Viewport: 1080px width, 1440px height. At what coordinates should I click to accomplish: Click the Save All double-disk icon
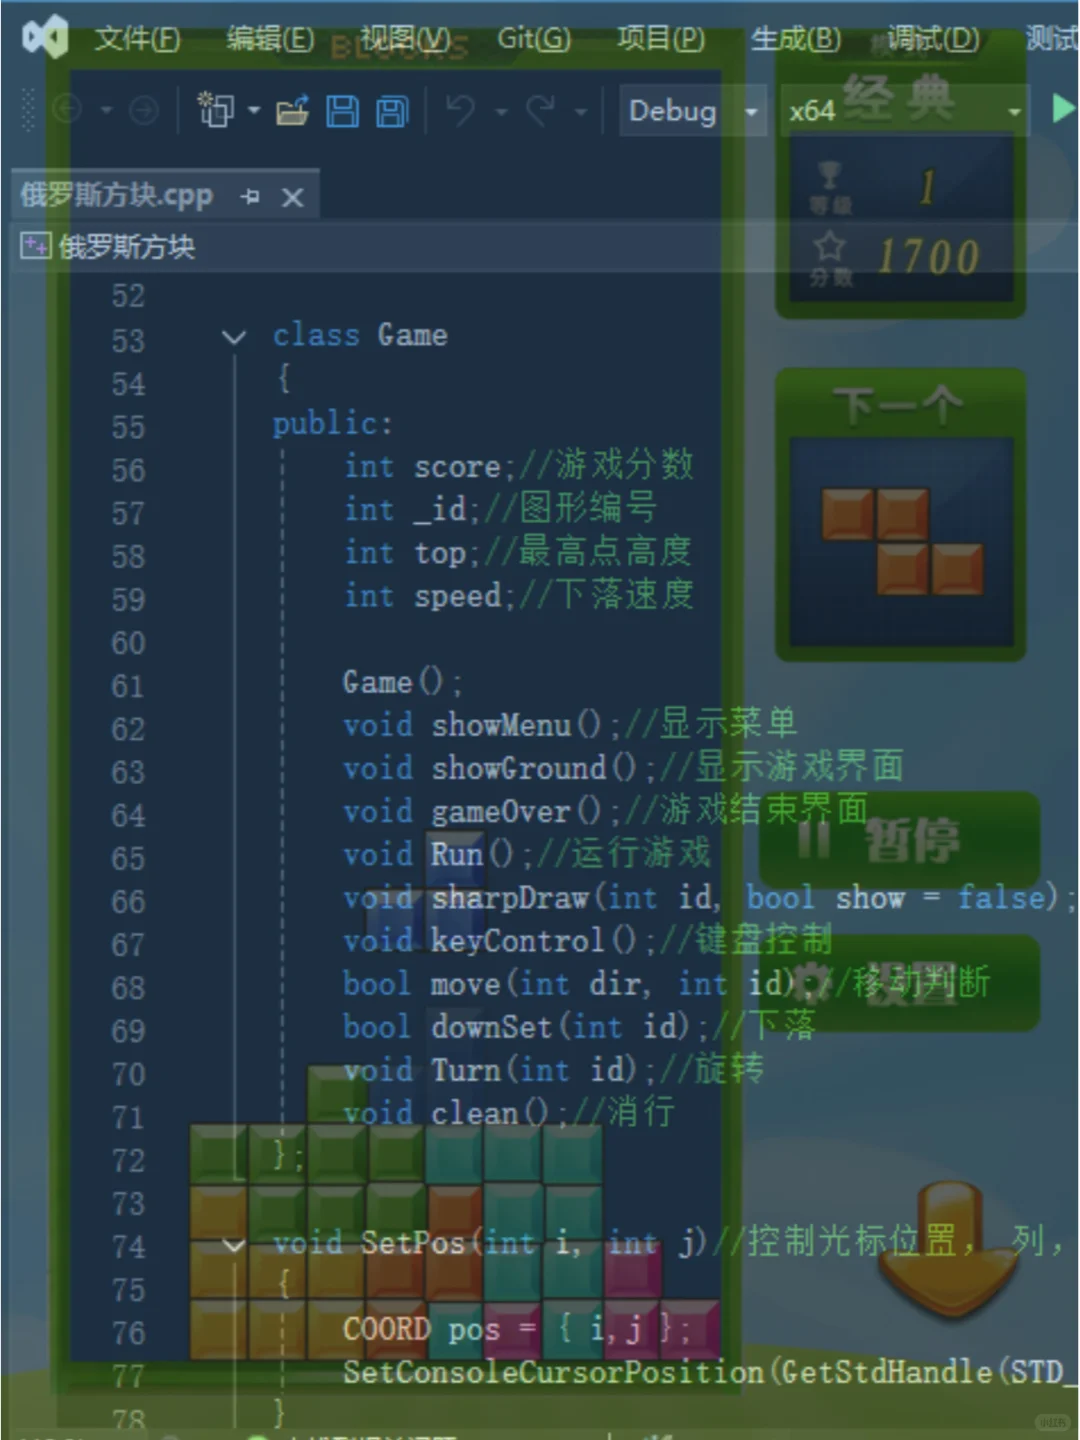click(392, 110)
